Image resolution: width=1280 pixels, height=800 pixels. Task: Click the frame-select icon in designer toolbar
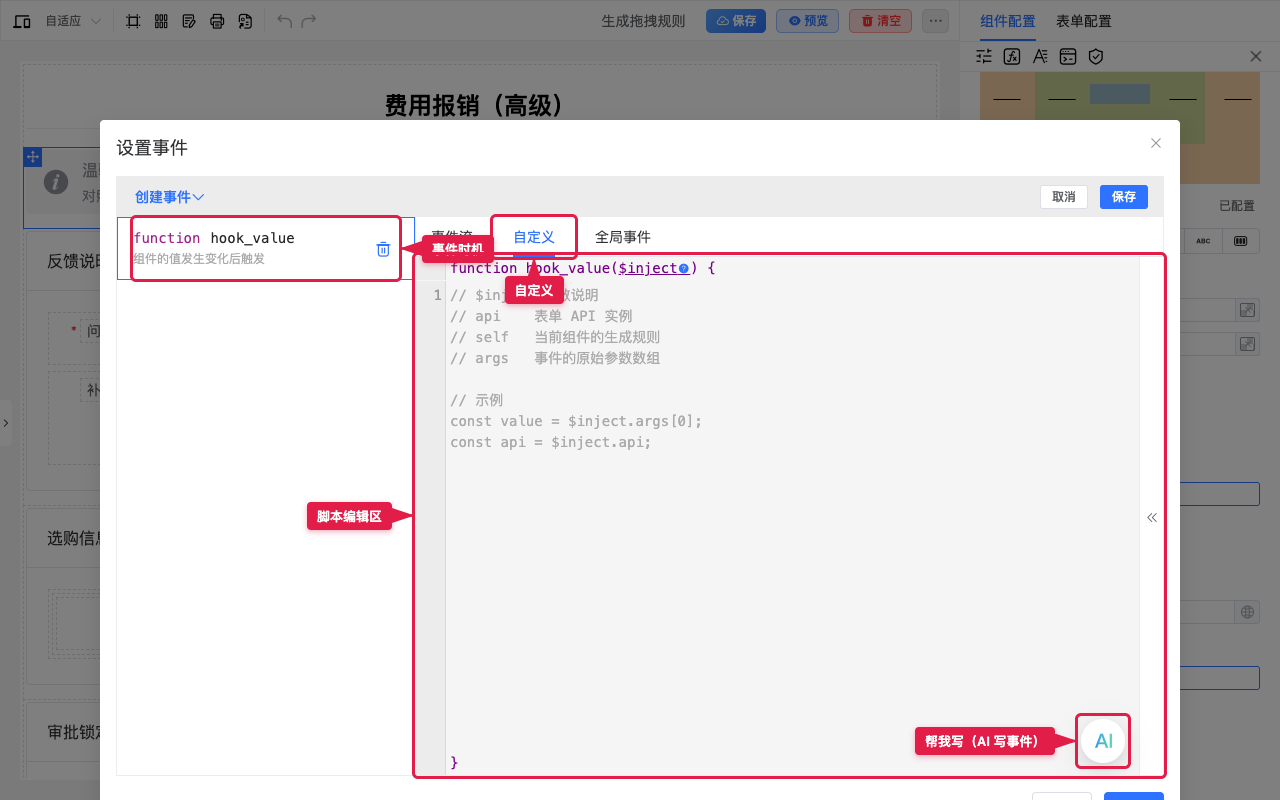(x=133, y=21)
